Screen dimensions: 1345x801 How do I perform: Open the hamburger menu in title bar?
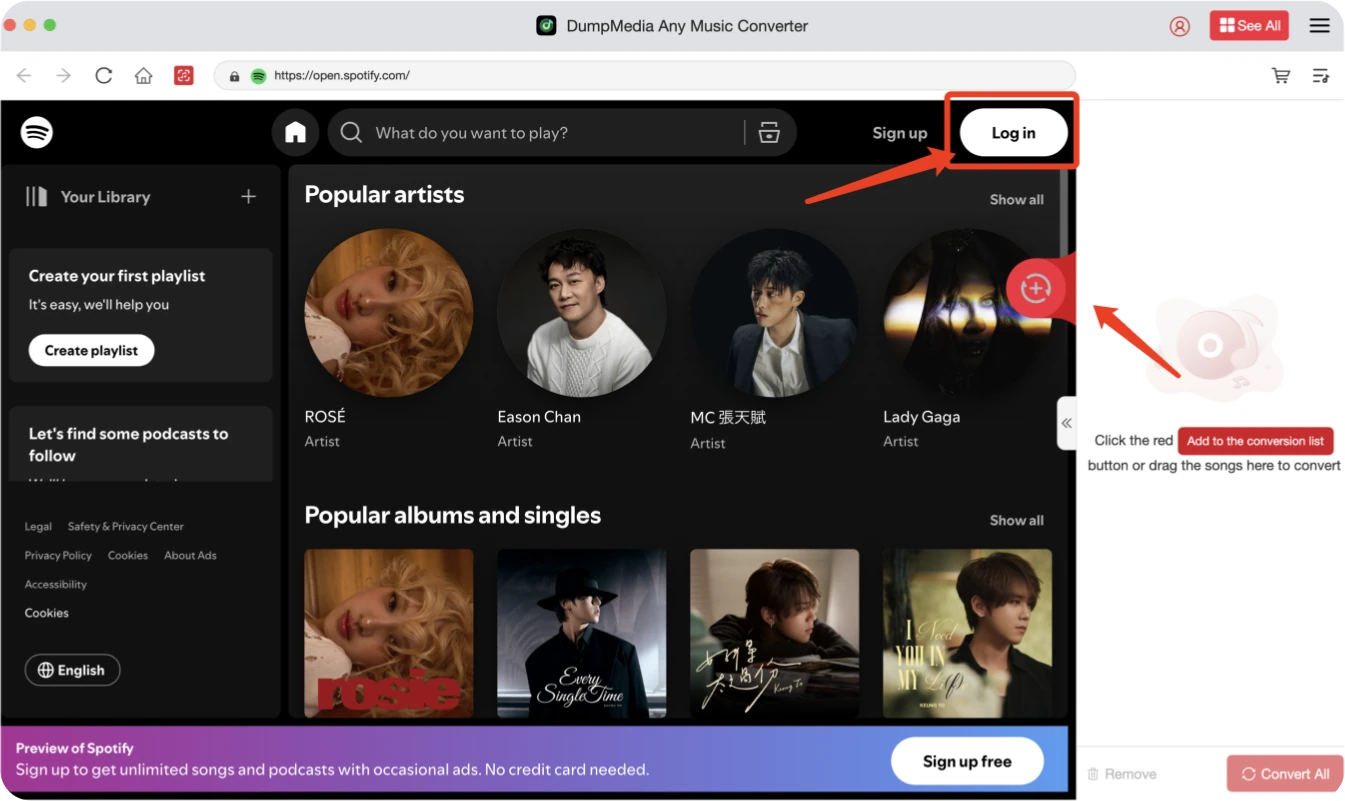pos(1320,26)
